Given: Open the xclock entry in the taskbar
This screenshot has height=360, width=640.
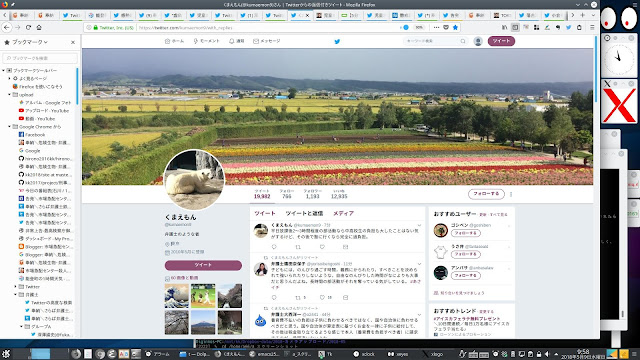Looking at the screenshot, I should [364, 354].
